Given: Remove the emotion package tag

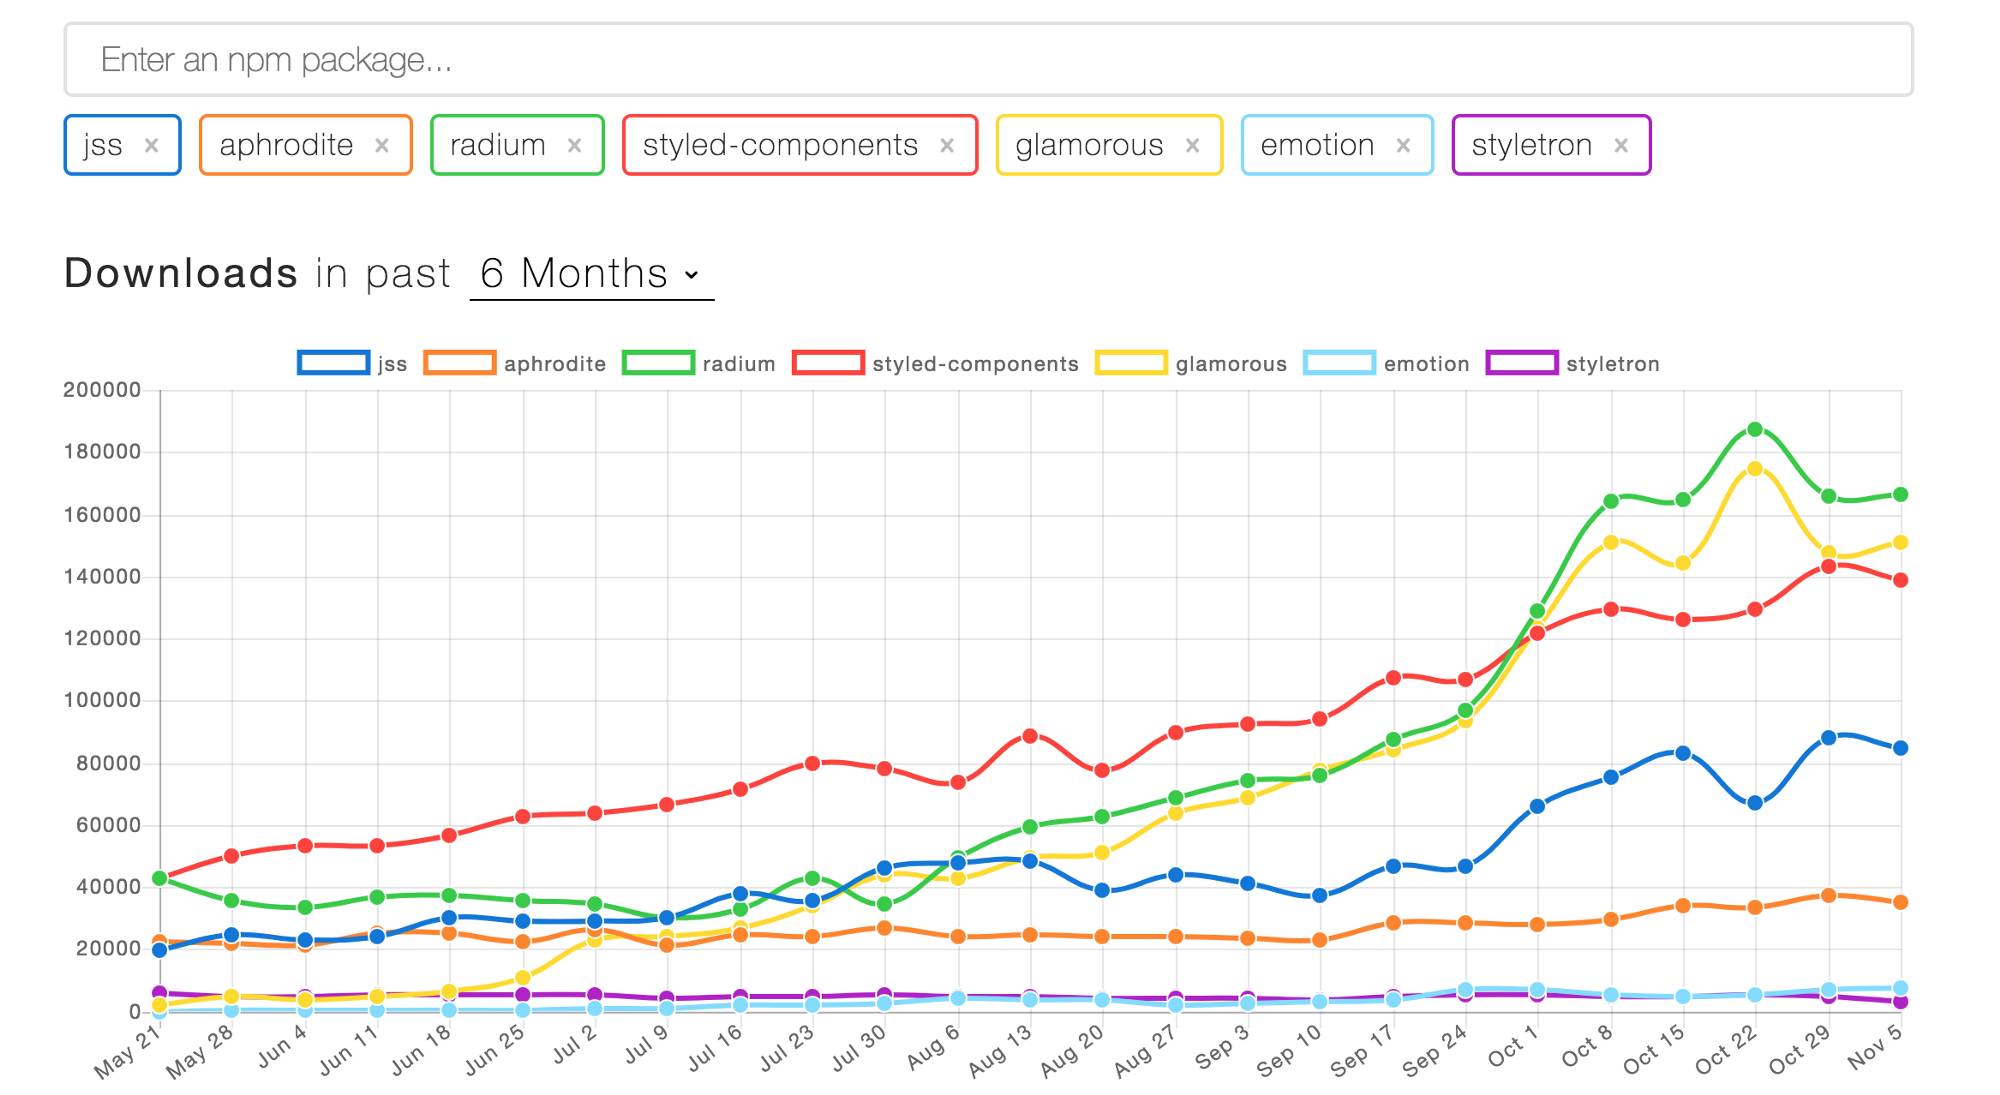Looking at the screenshot, I should click(1403, 146).
